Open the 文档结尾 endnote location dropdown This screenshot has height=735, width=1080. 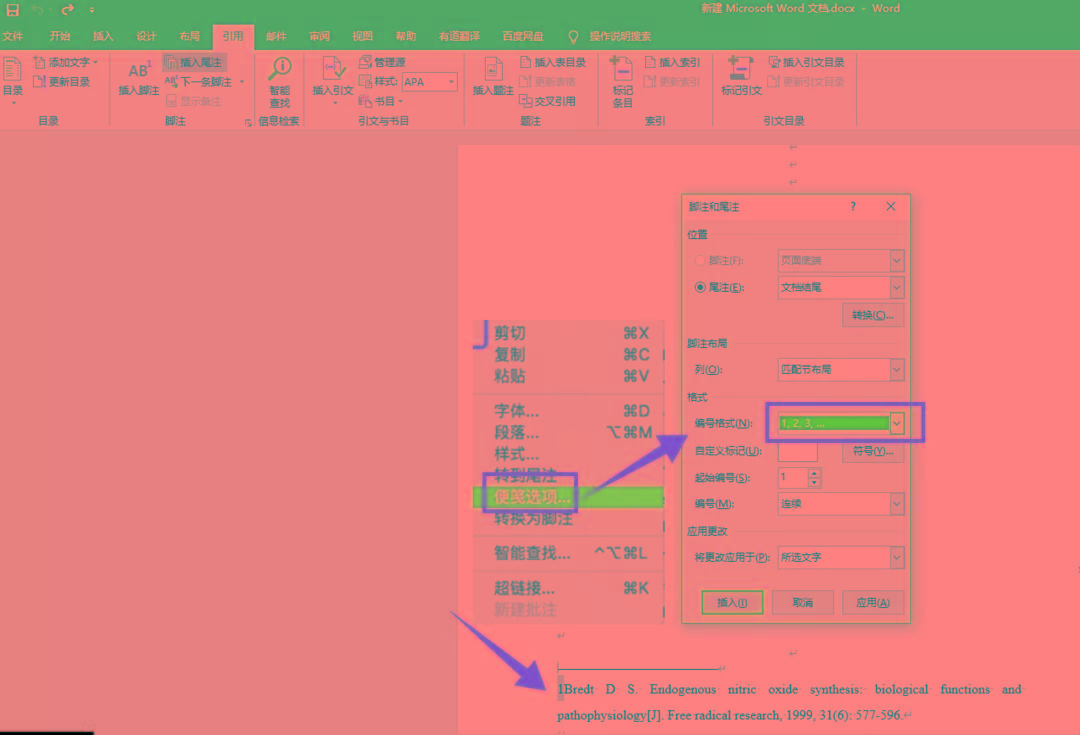tap(896, 287)
